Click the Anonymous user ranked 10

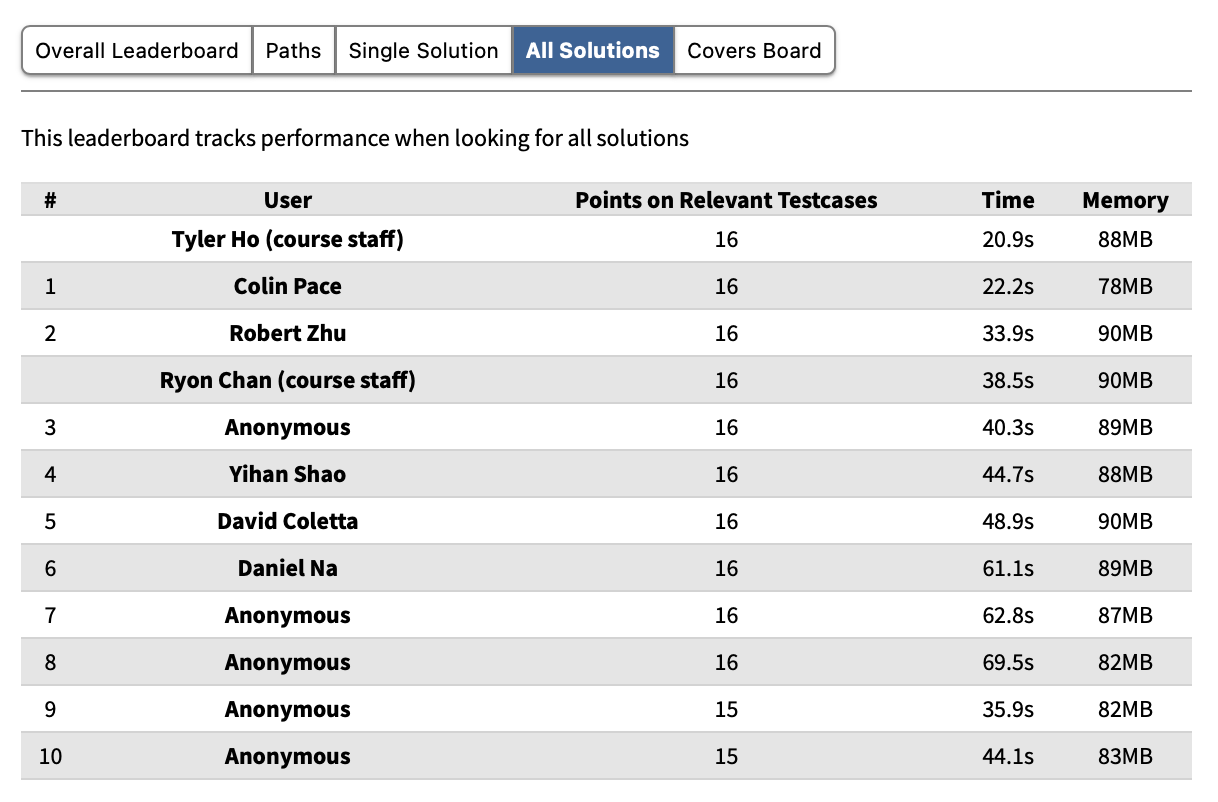288,757
